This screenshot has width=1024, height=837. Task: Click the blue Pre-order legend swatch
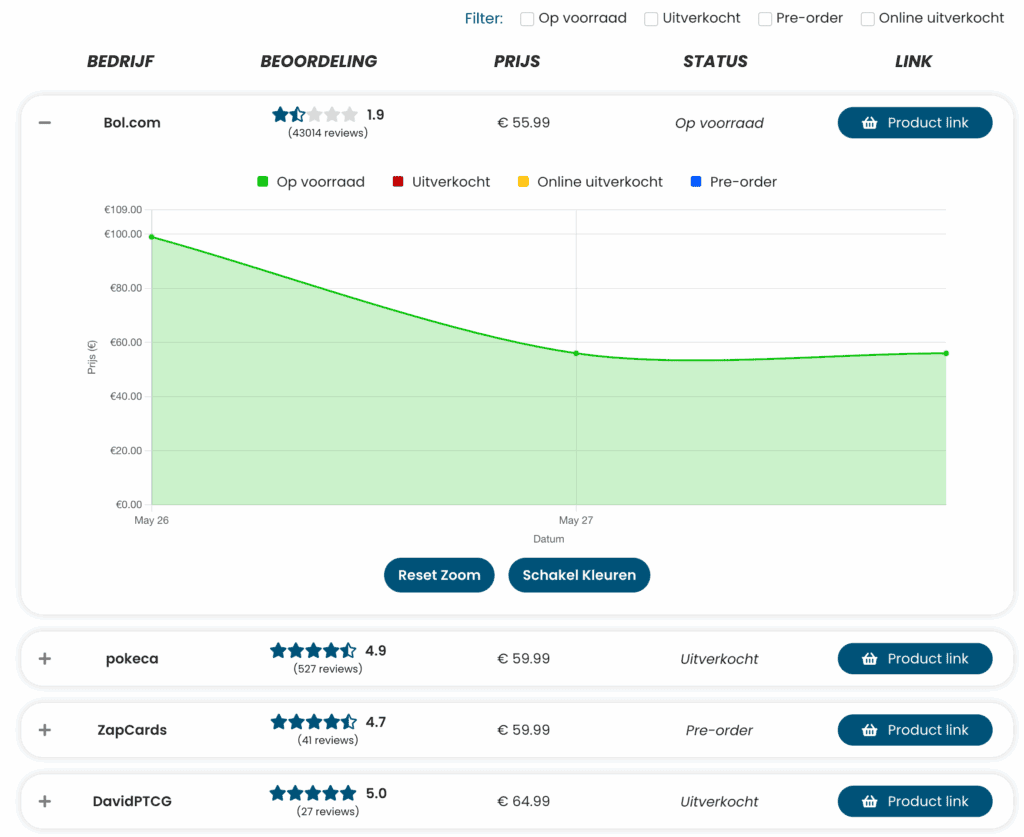pos(696,182)
